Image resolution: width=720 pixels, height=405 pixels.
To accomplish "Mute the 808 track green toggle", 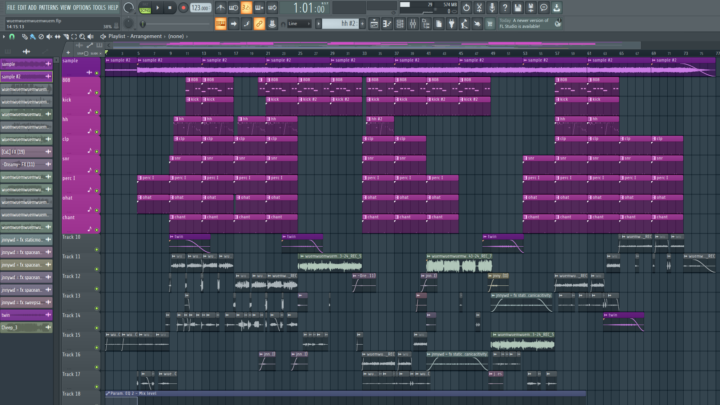I will [97, 93].
